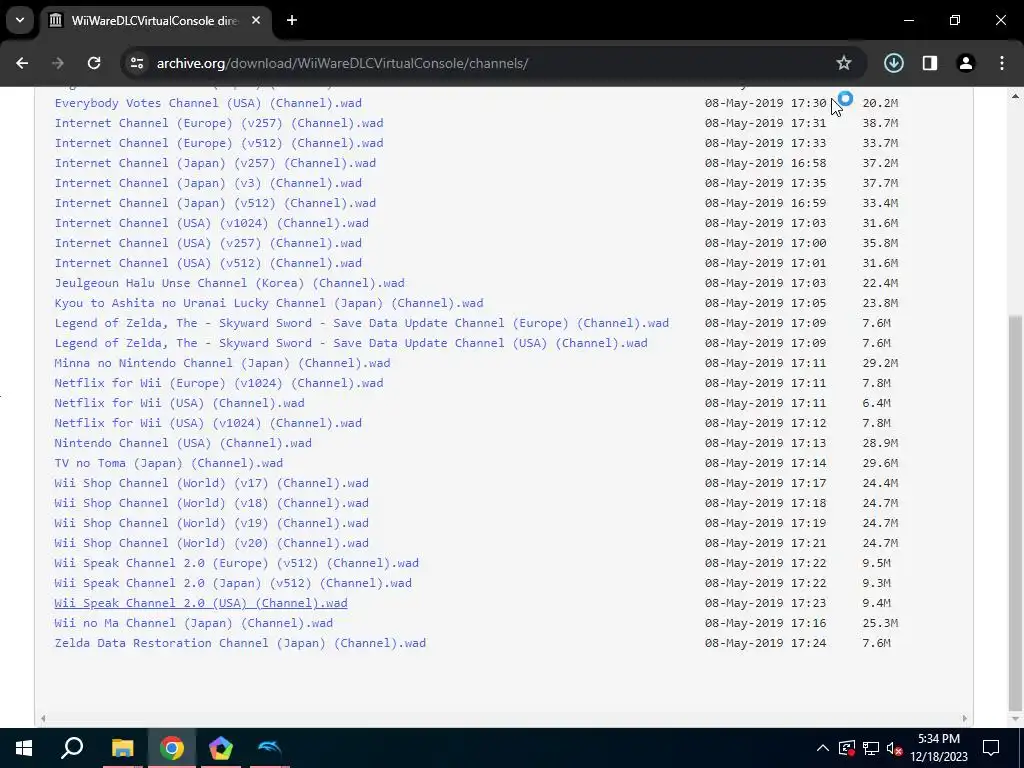This screenshot has height=768, width=1024.
Task: Toggle the Chrome side panel icon
Action: point(930,63)
